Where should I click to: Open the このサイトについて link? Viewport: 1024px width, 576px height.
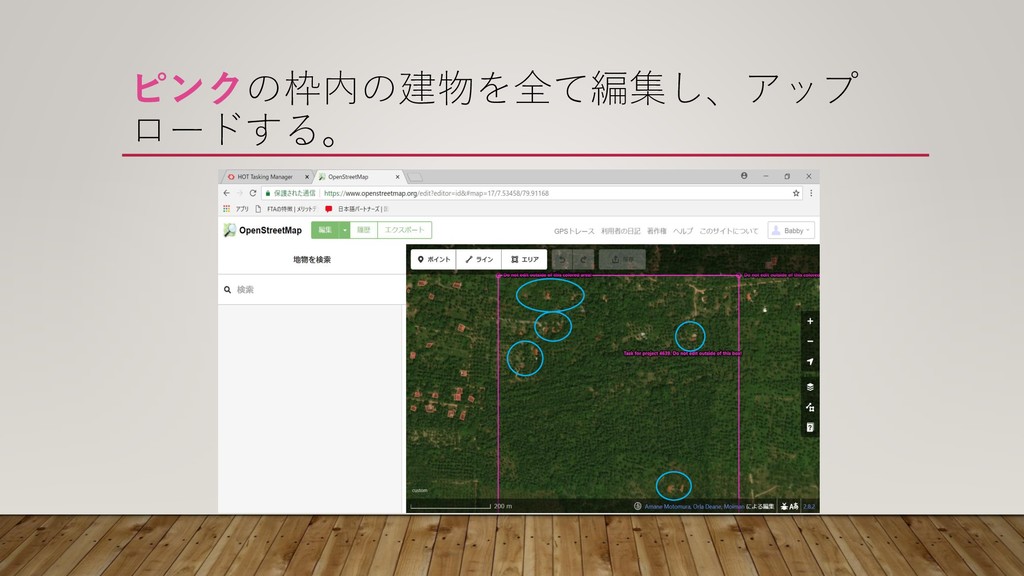click(729, 231)
